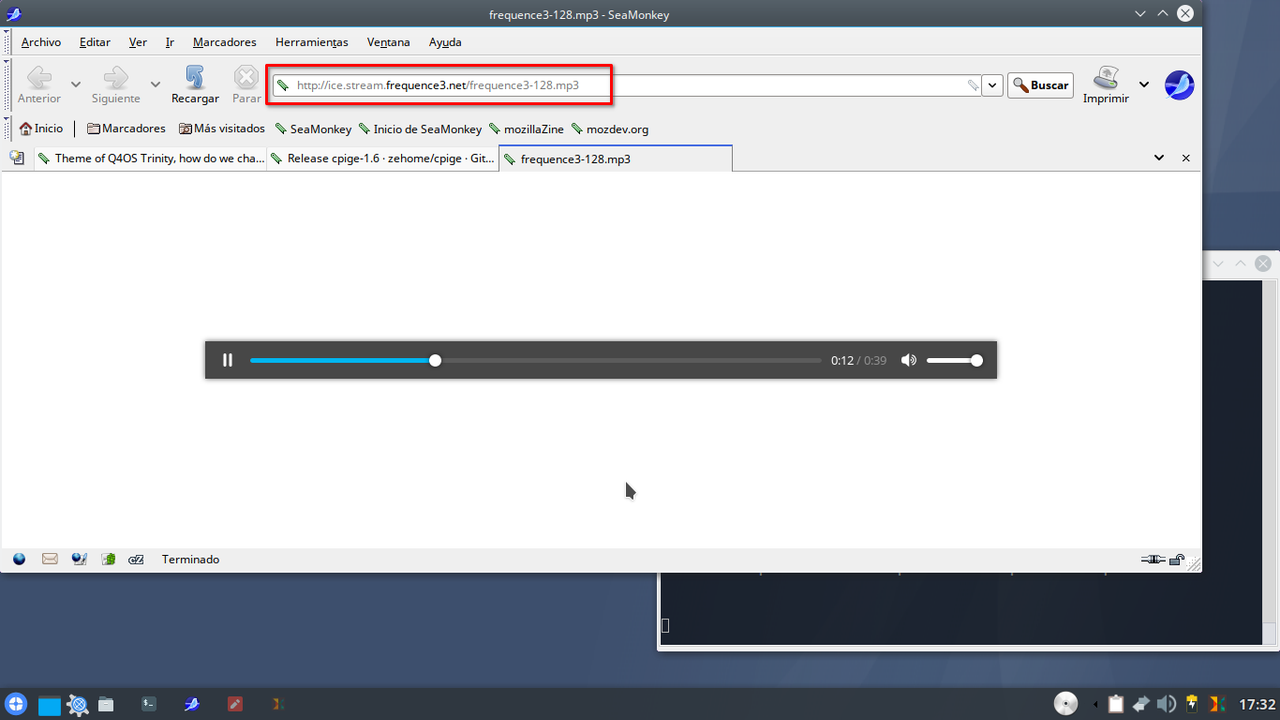Open Inicio de SeaMonkey bookmark

pyautogui.click(x=420, y=129)
